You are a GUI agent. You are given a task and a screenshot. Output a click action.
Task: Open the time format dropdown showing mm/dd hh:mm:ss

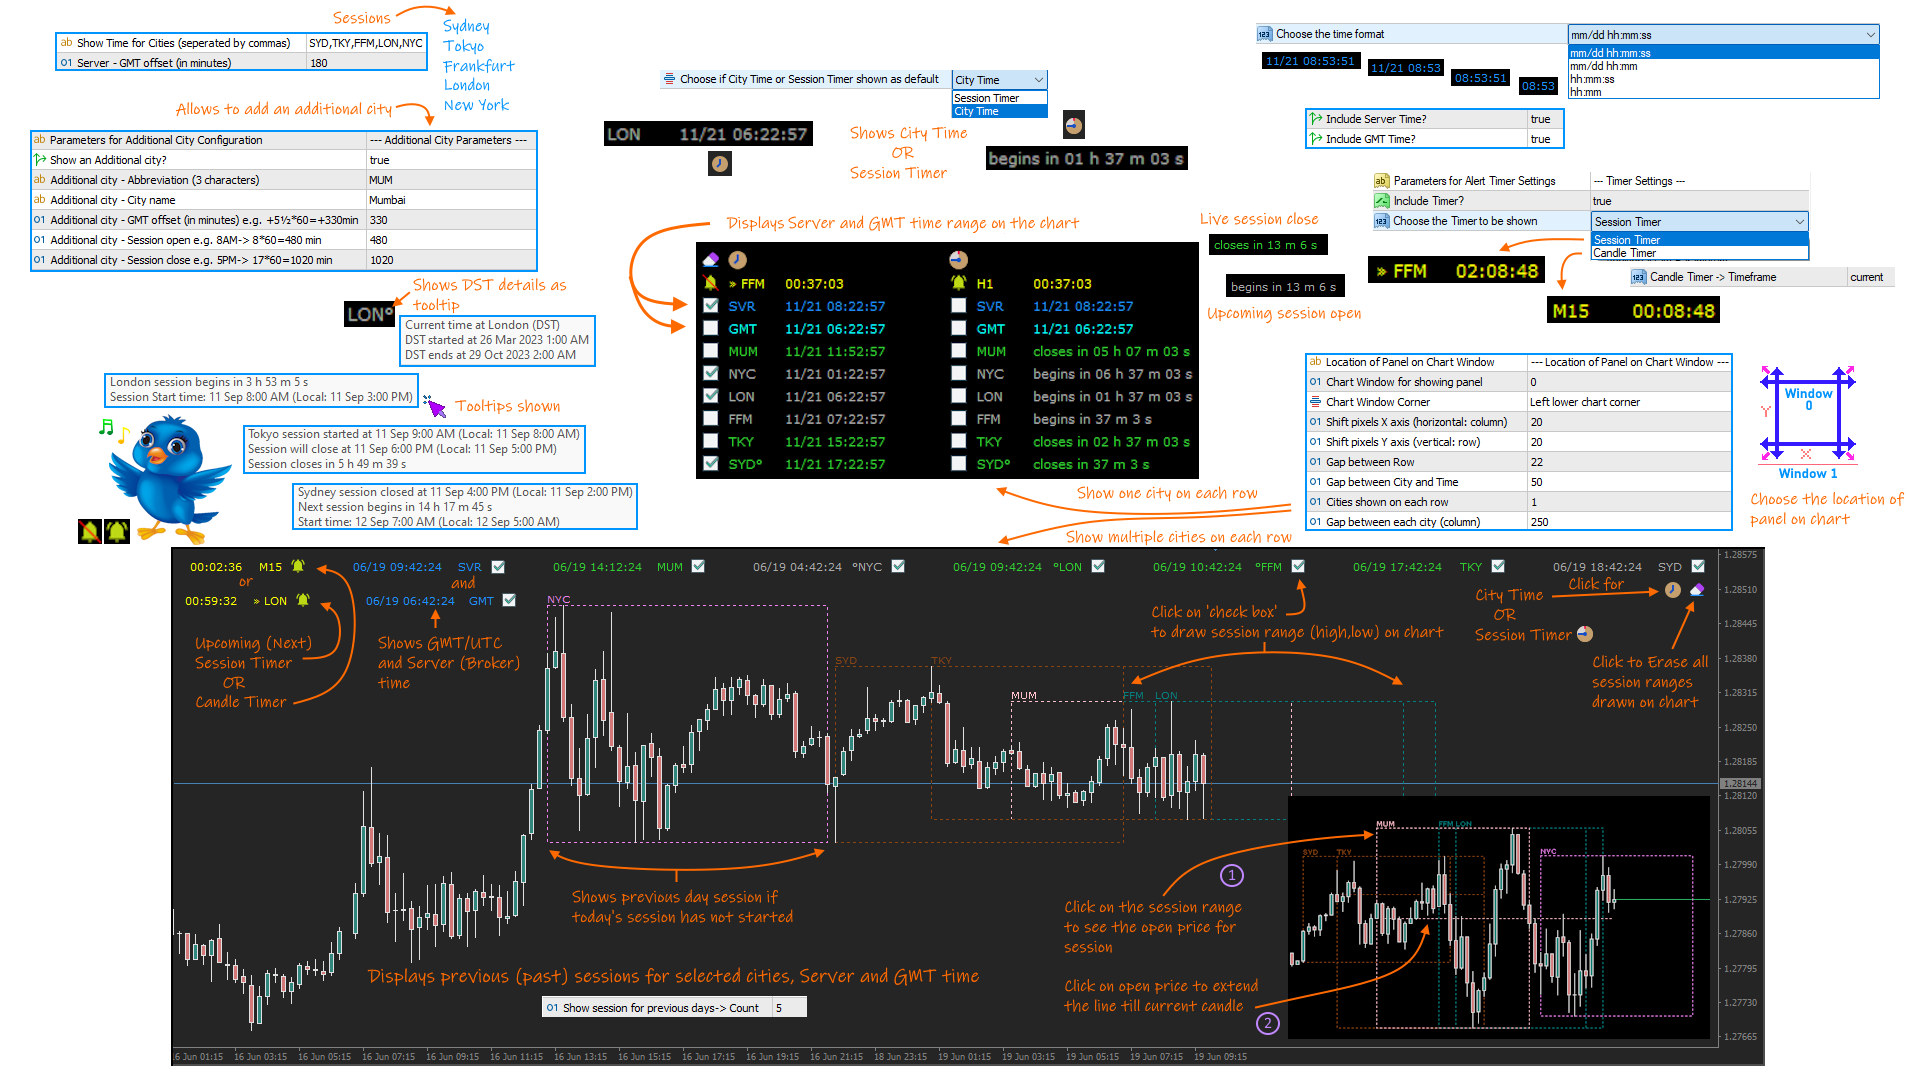point(1722,34)
